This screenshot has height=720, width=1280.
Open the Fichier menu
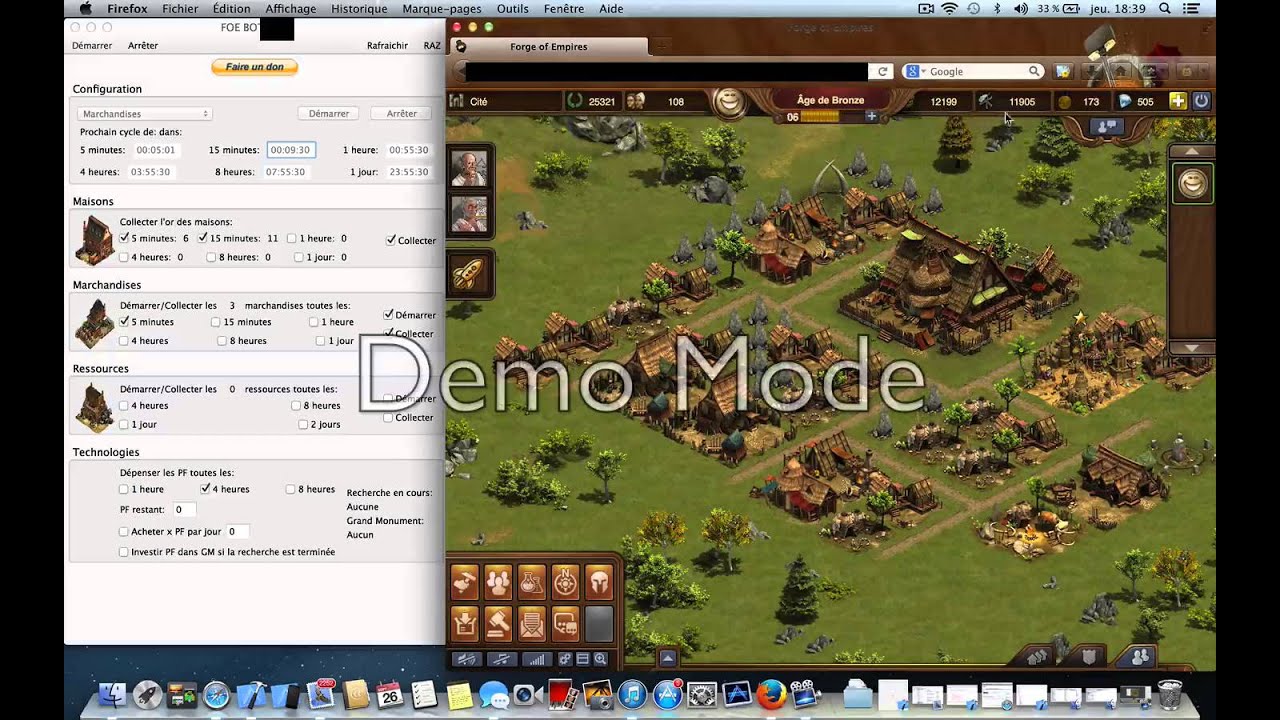tap(180, 9)
